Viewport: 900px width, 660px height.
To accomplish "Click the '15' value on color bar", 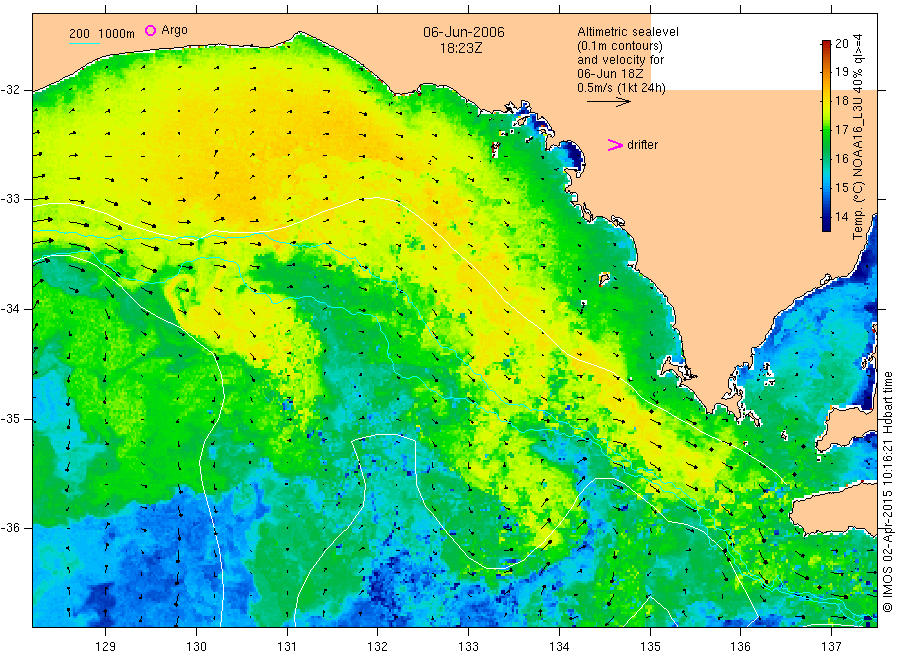I will pyautogui.click(x=841, y=188).
